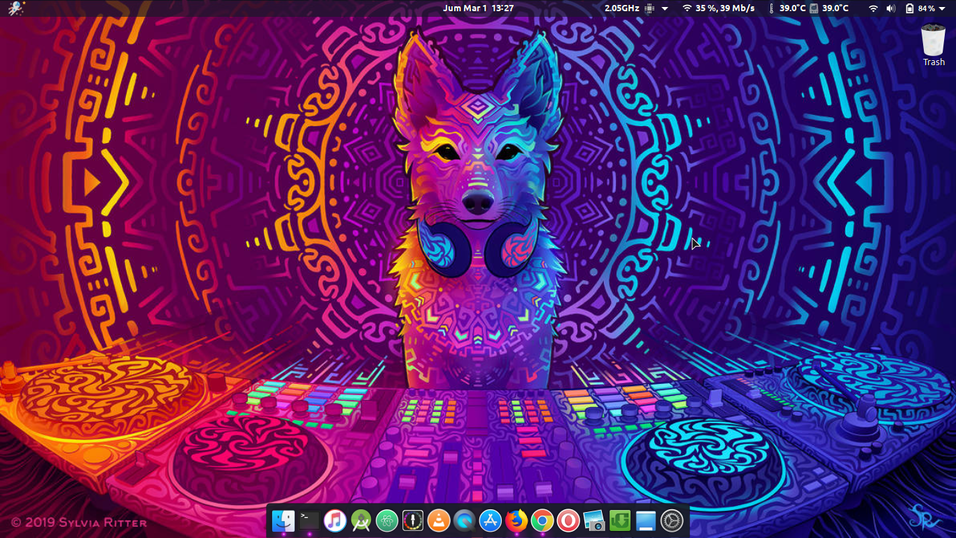The height and width of the screenshot is (538, 956).
Task: Click the disk sensor icon between temperatures
Action: tap(814, 9)
